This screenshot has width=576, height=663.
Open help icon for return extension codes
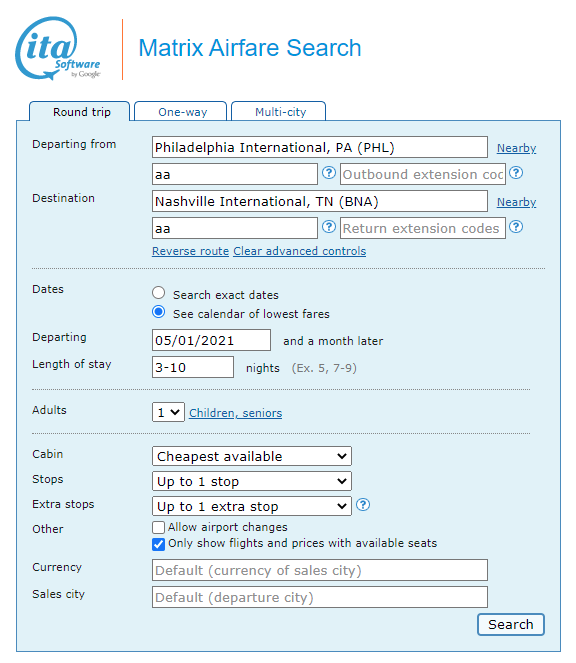[x=516, y=227]
